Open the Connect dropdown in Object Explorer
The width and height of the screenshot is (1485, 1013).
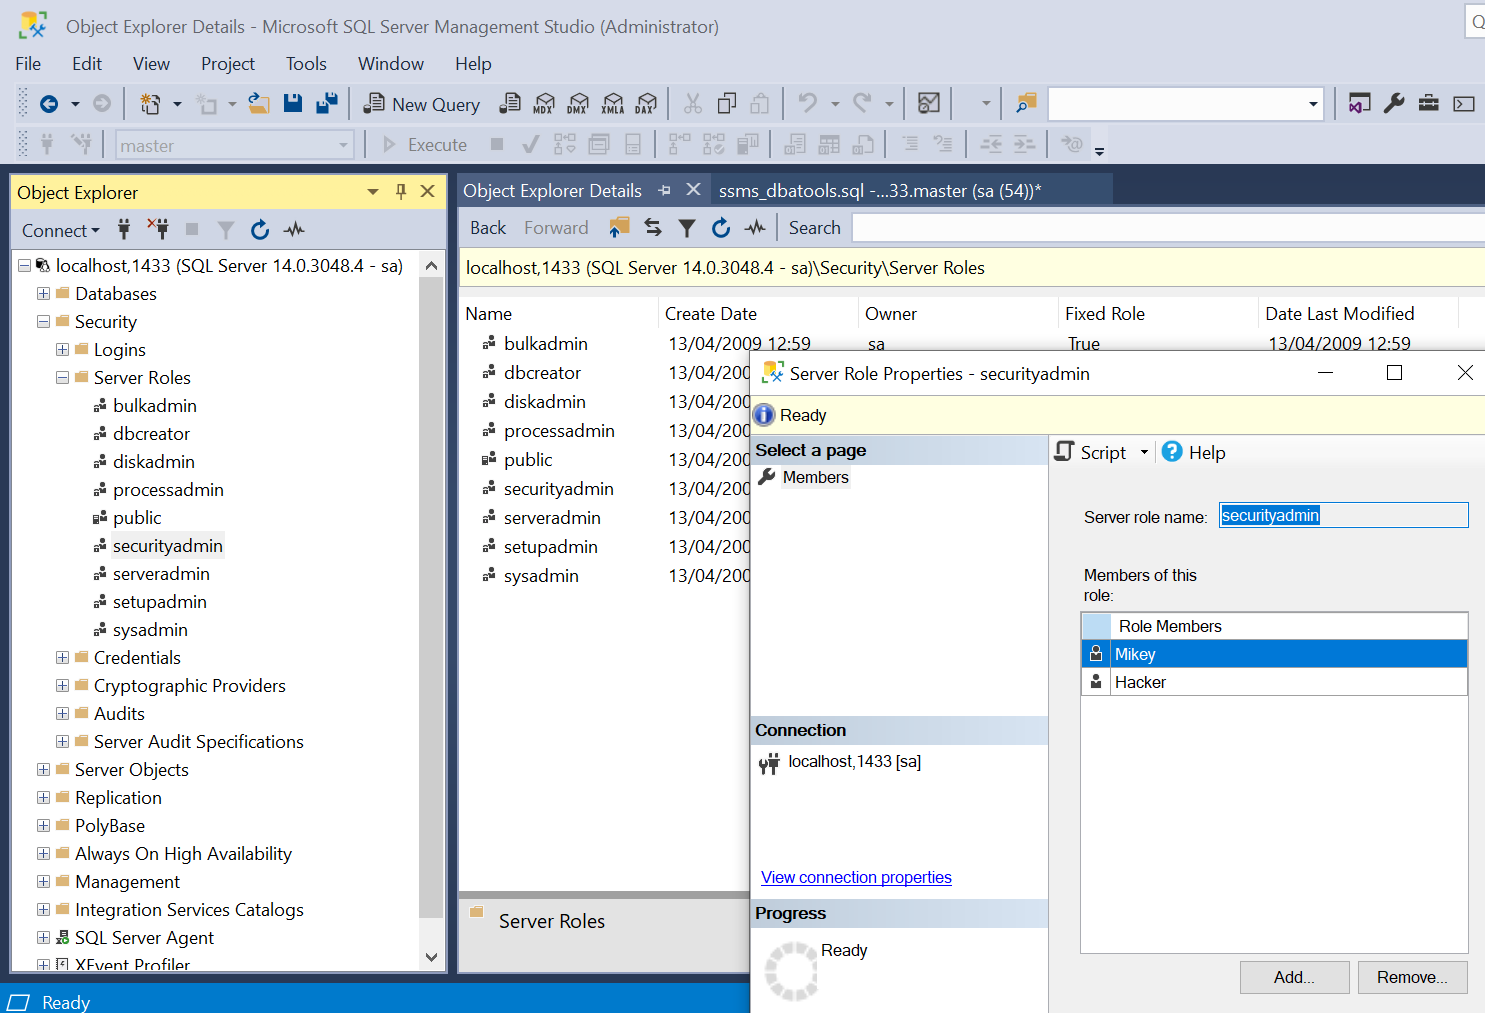click(61, 230)
